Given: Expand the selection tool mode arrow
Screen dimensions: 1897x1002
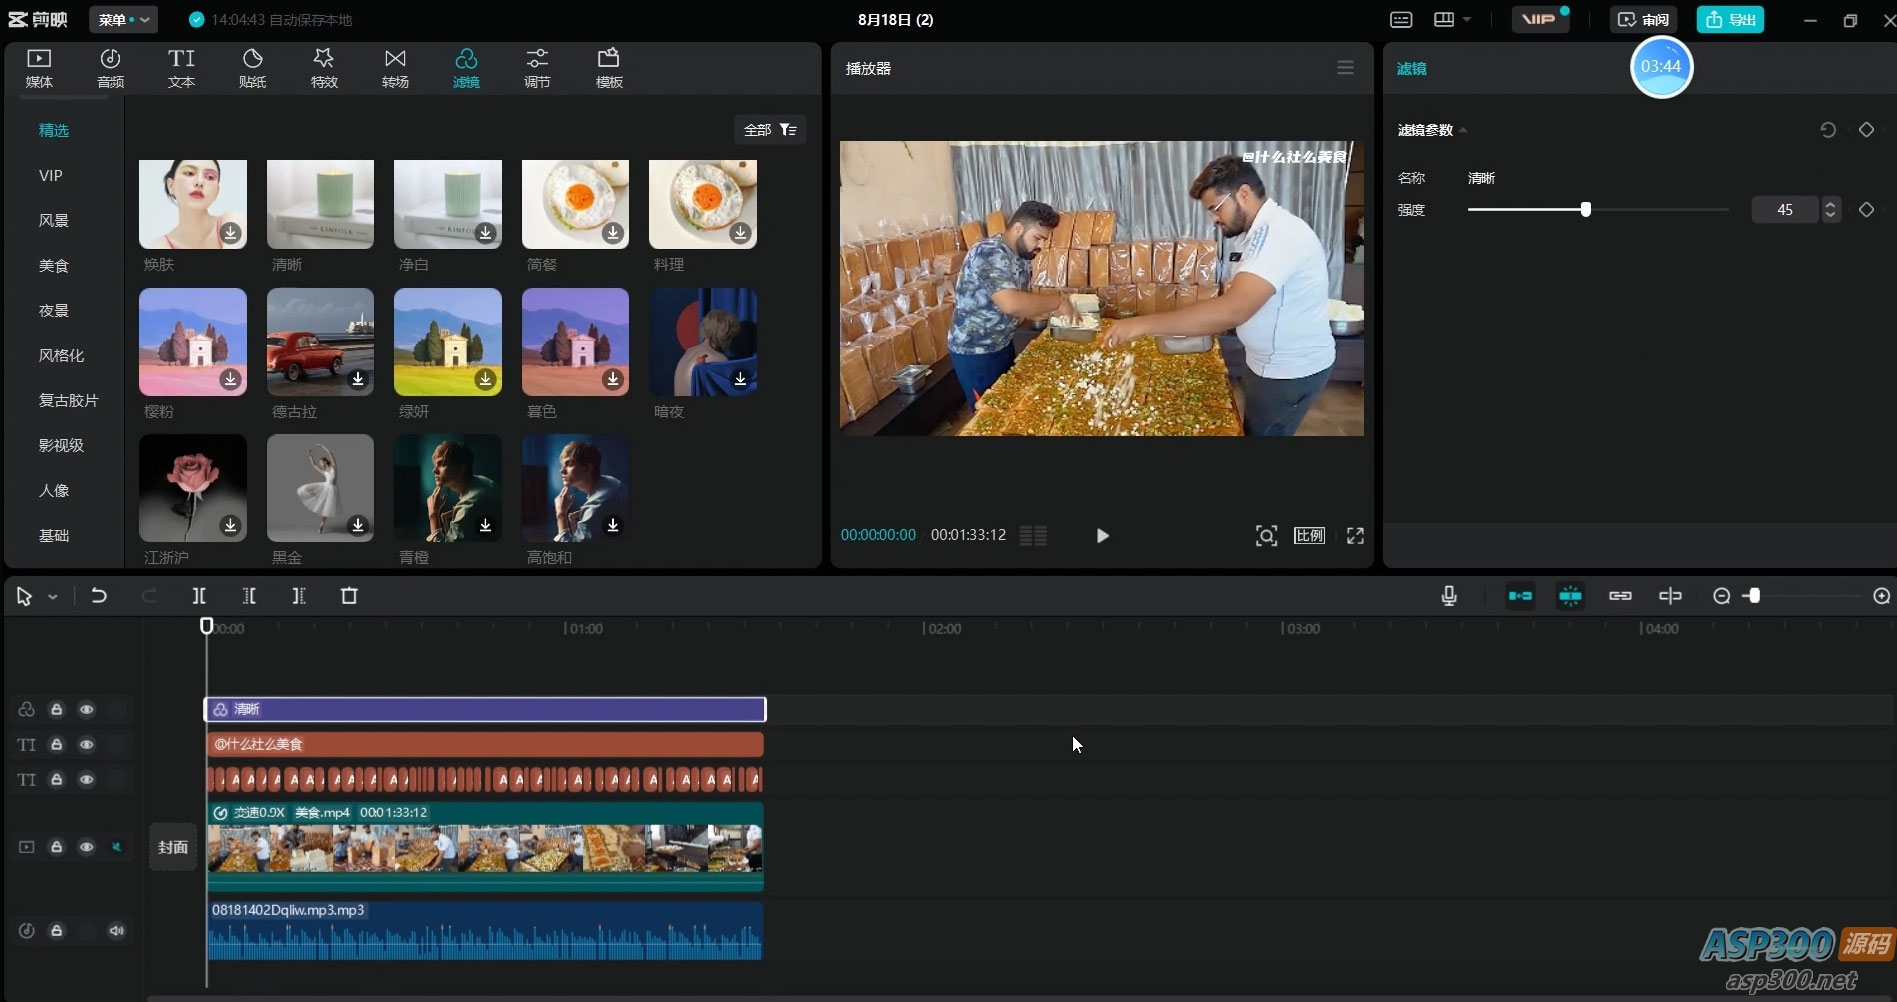Looking at the screenshot, I should coord(53,597).
